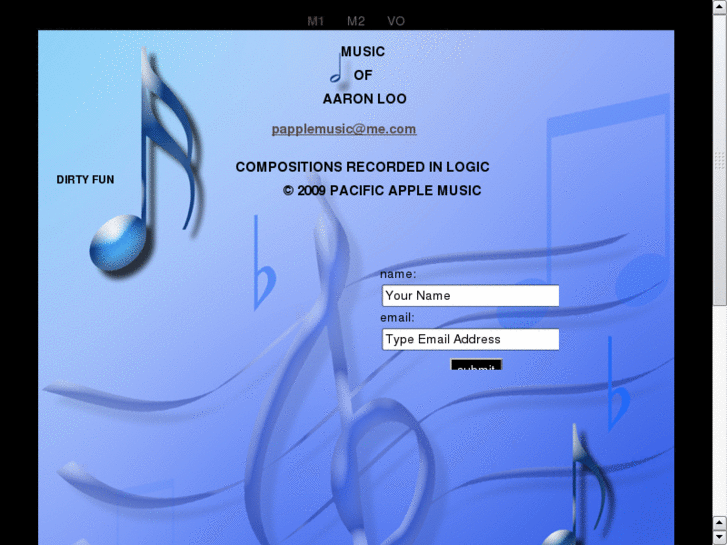727x545 pixels.
Task: Focus the Type Email Address field
Action: [x=471, y=339]
